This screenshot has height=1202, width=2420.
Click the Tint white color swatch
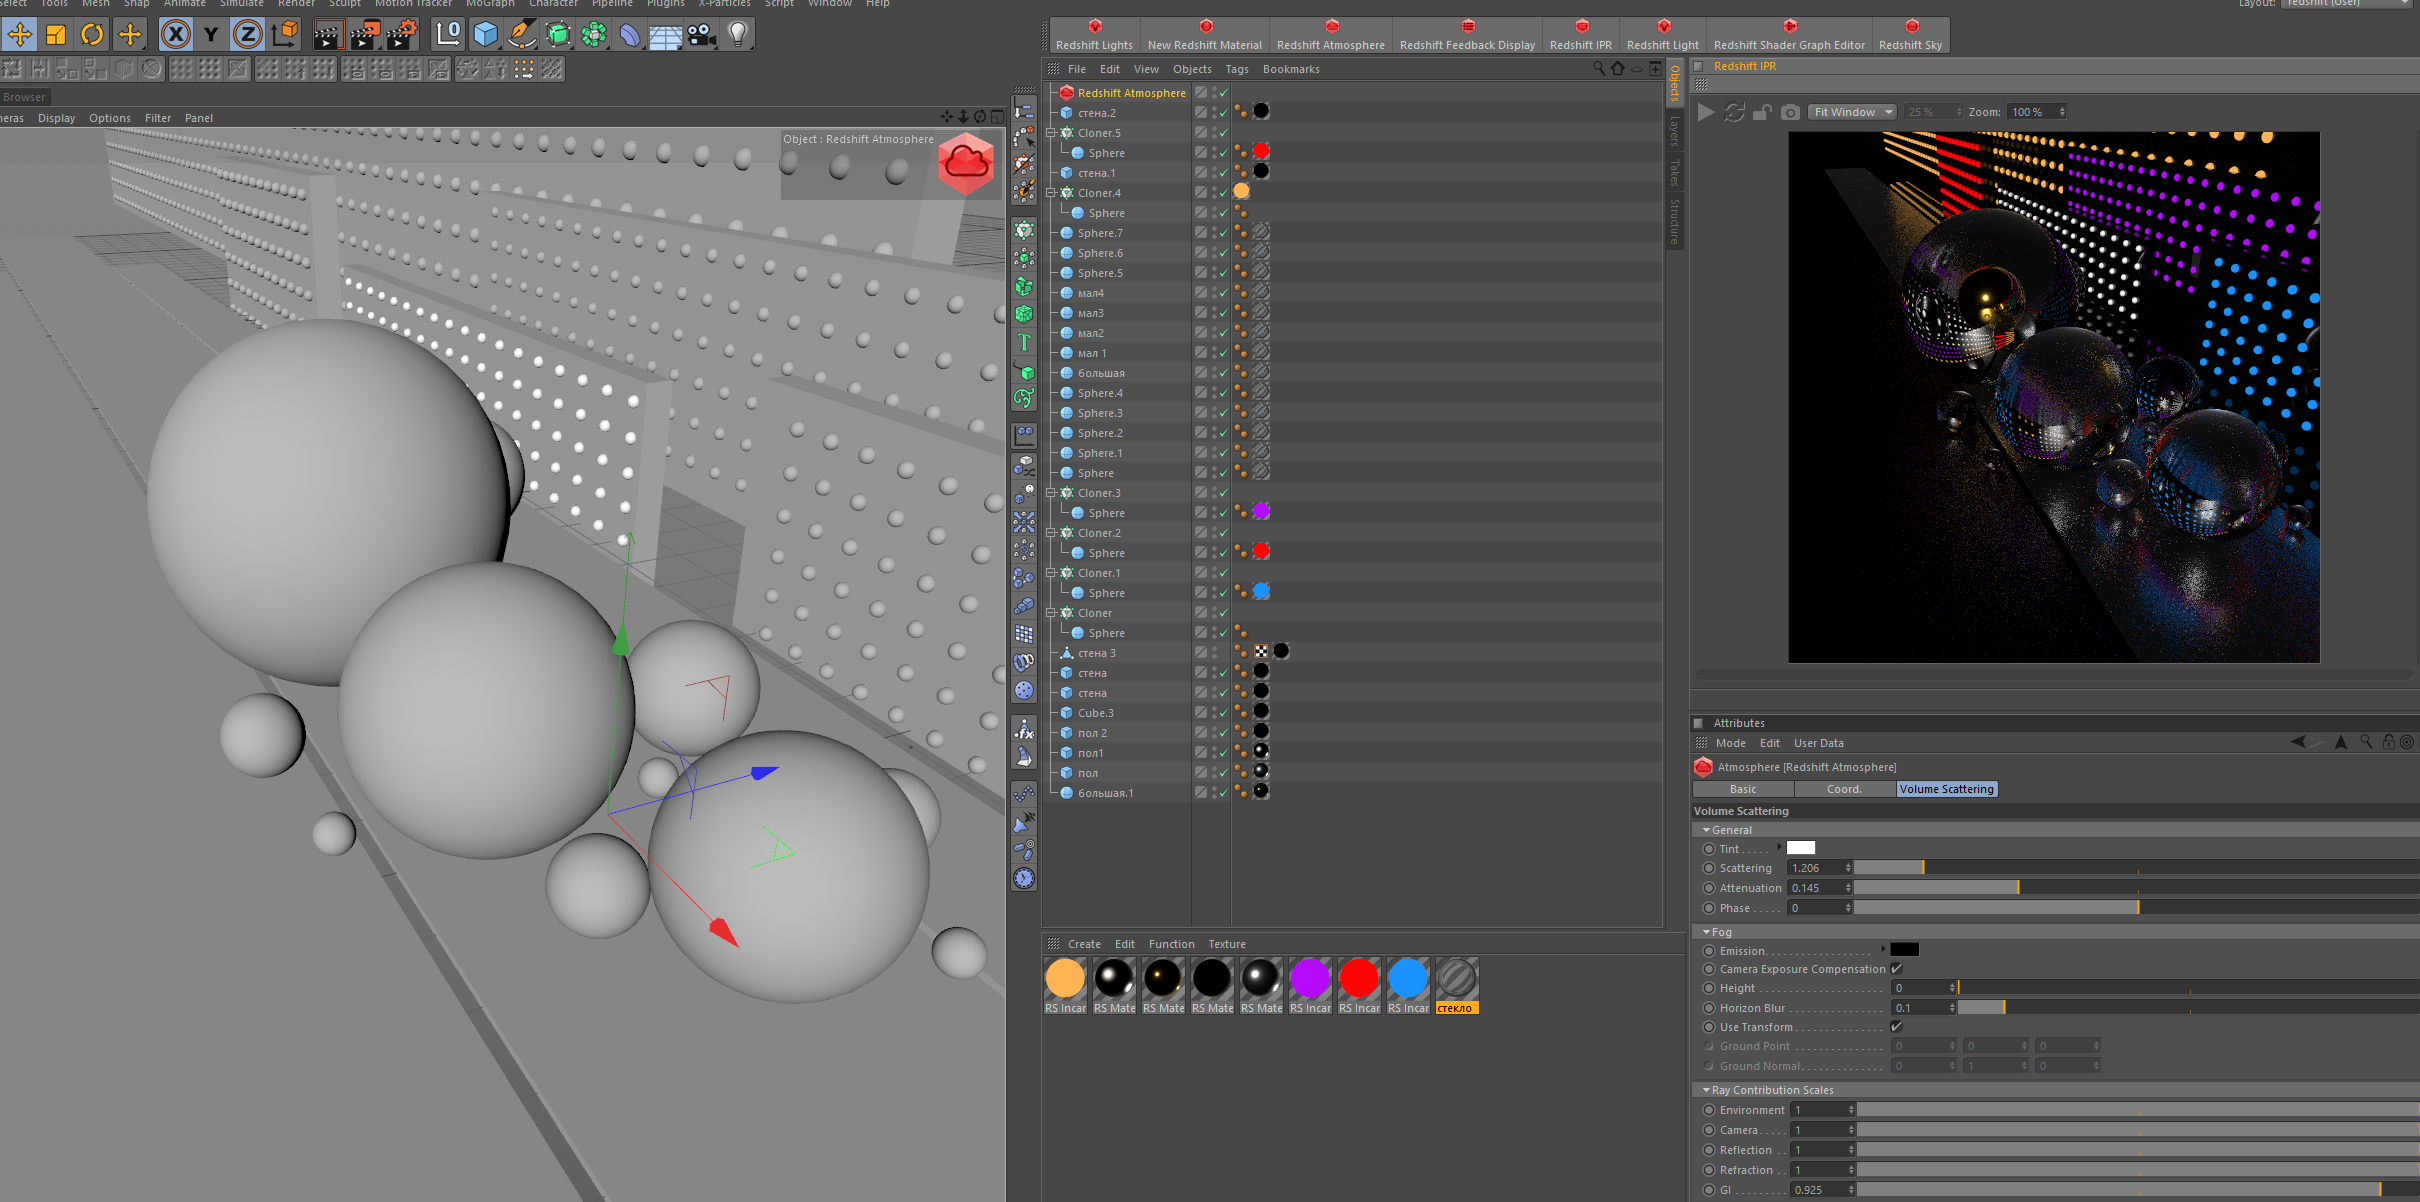coord(1801,848)
